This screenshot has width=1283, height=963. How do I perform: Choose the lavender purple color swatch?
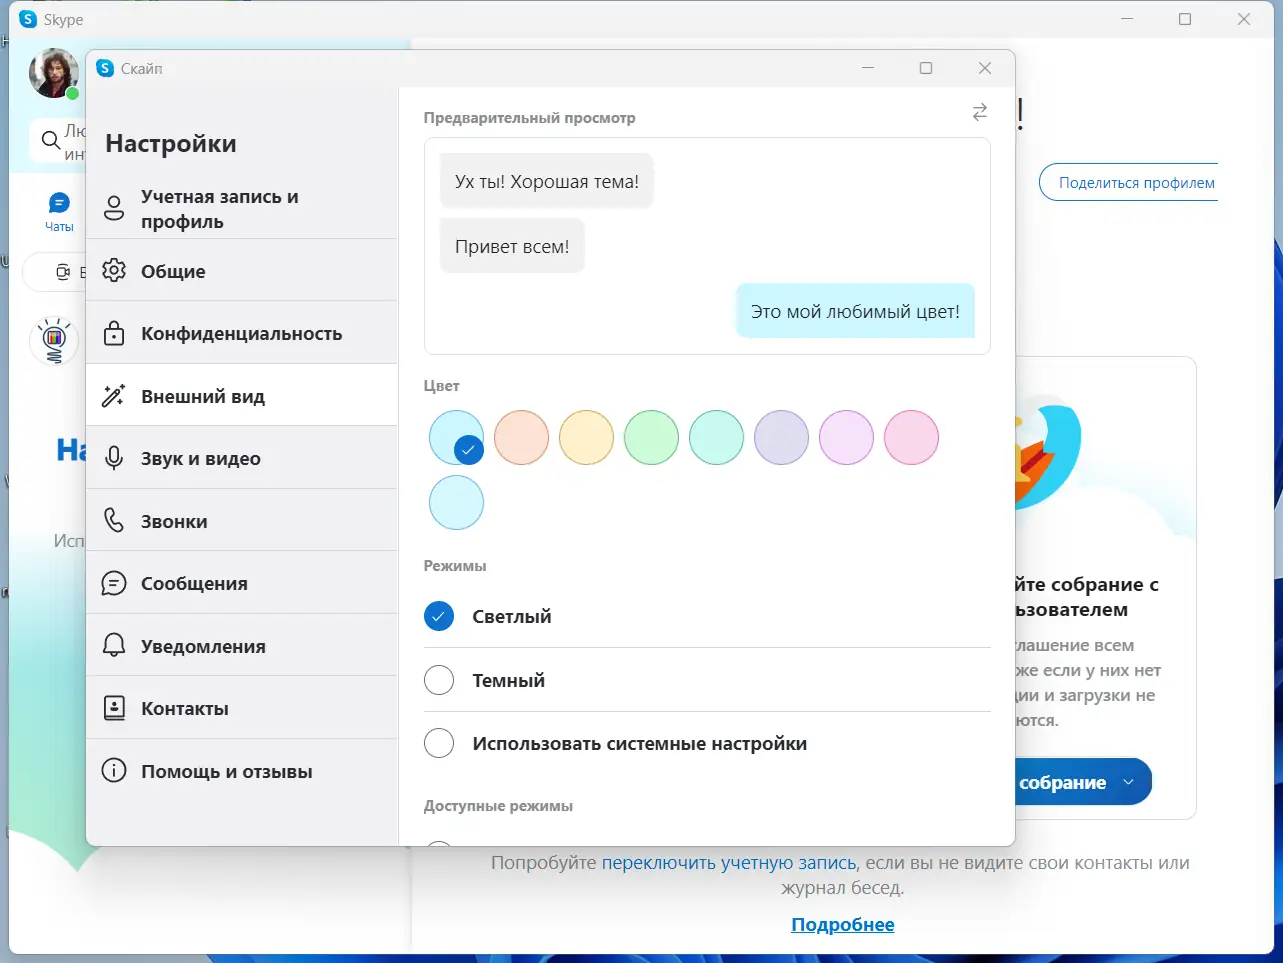[781, 437]
